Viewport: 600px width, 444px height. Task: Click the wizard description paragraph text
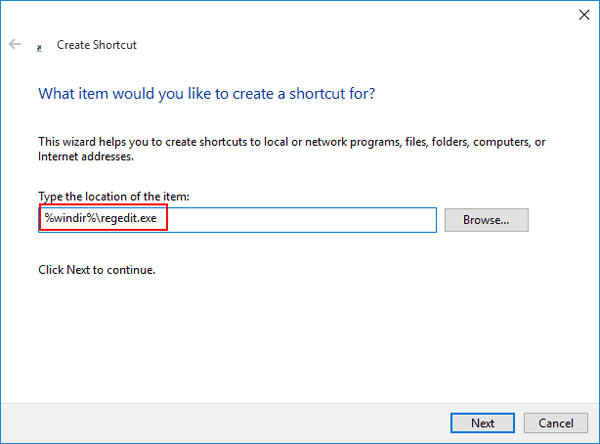point(290,143)
